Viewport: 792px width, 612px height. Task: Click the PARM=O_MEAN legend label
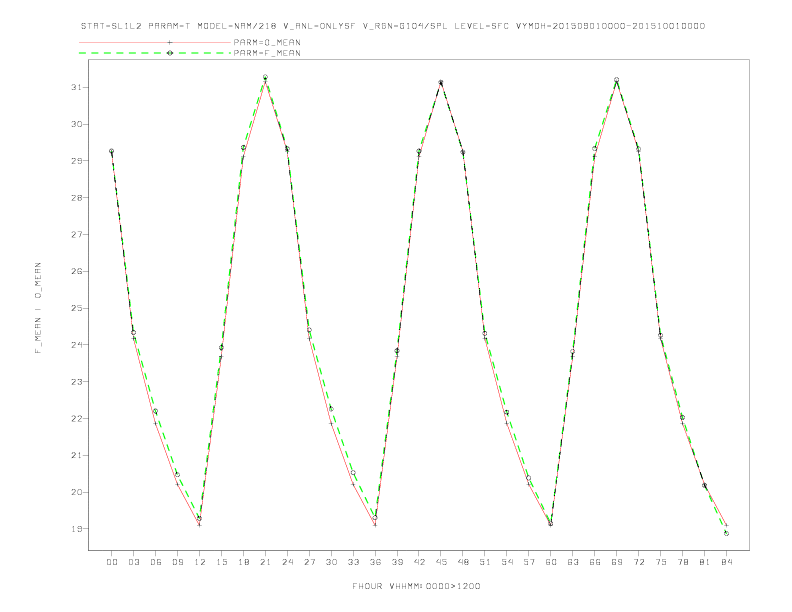coord(267,42)
